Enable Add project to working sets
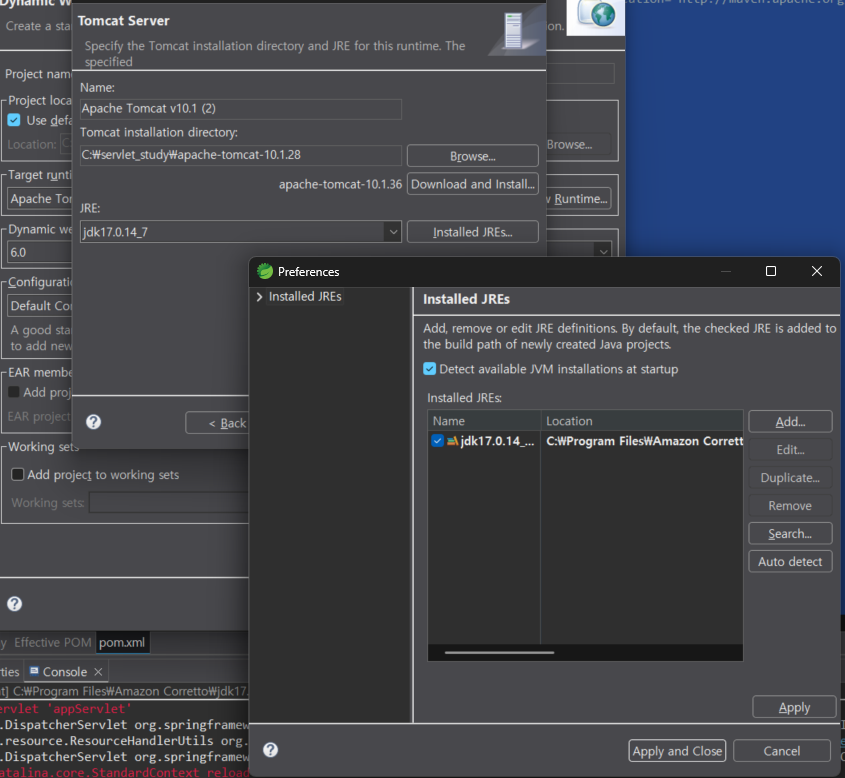 pyautogui.click(x=18, y=474)
